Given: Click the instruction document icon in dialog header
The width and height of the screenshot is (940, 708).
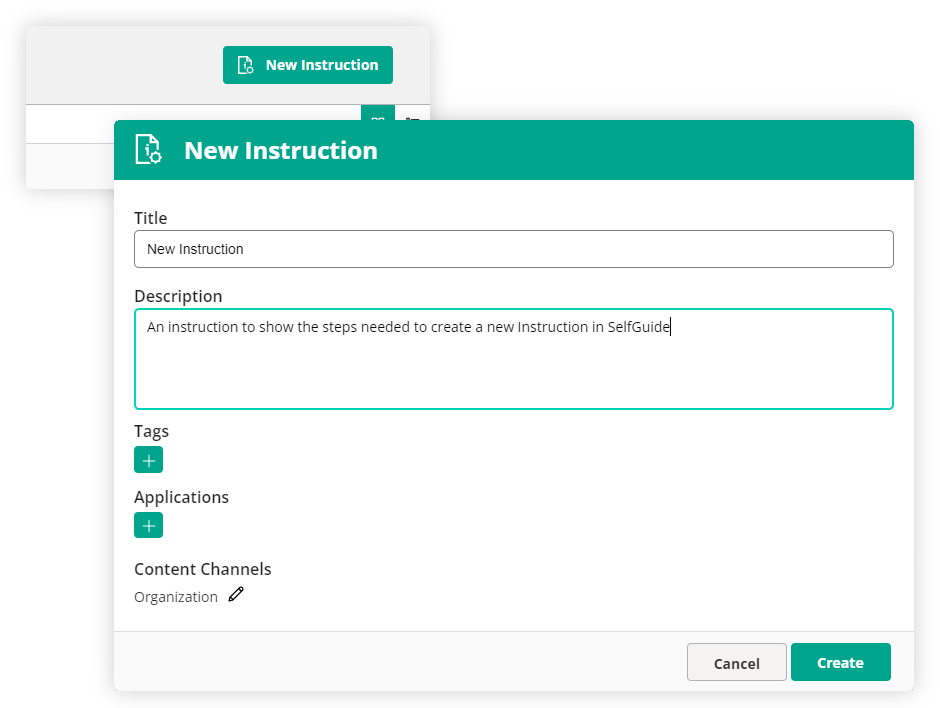Looking at the screenshot, I should click(147, 149).
